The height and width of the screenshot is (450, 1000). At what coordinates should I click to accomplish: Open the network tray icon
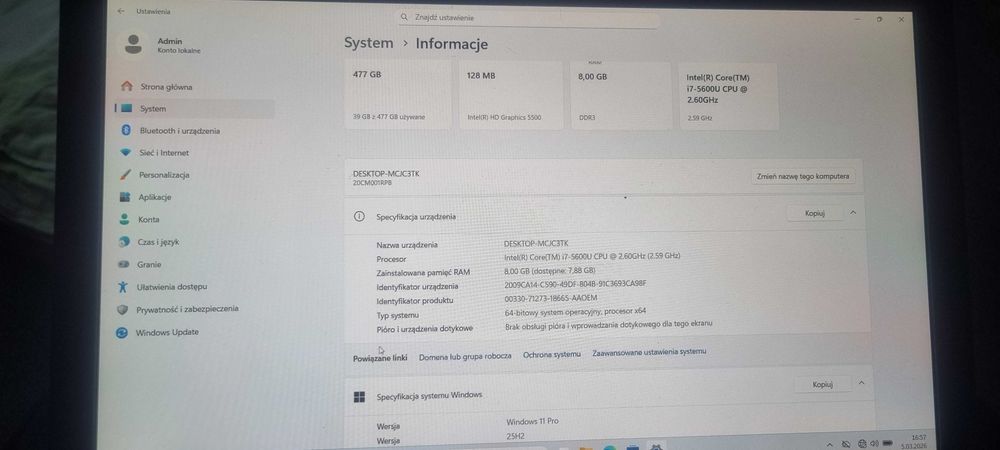(862, 443)
